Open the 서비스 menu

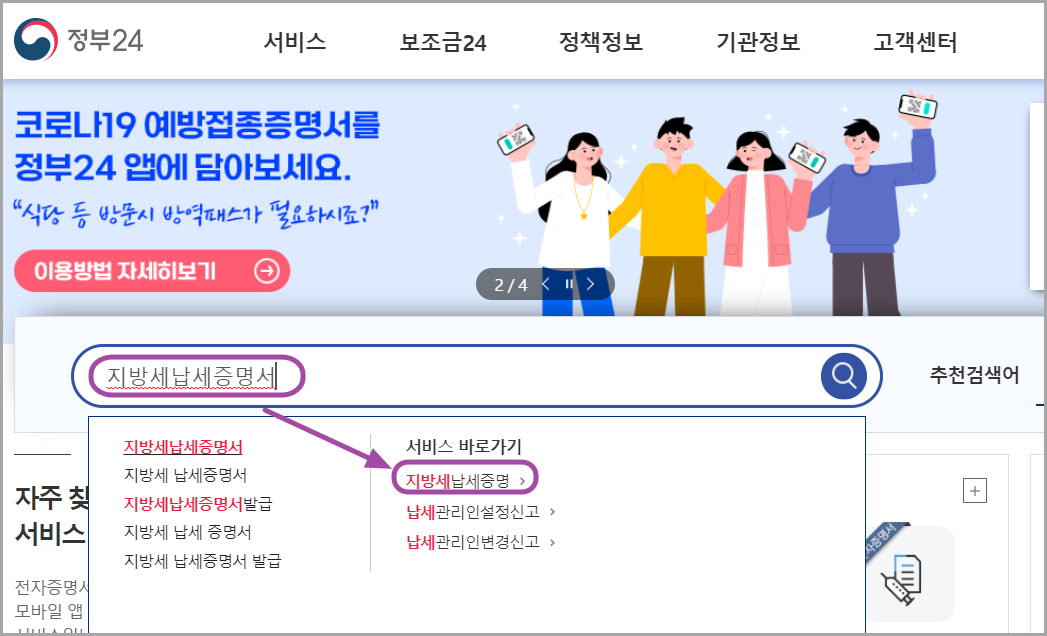pyautogui.click(x=294, y=42)
